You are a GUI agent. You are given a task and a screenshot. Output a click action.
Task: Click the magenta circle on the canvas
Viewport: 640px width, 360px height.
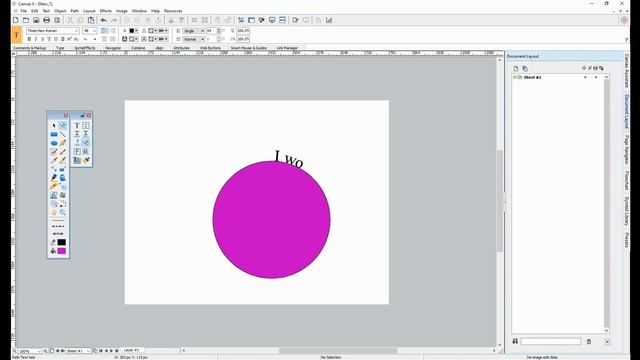click(271, 220)
